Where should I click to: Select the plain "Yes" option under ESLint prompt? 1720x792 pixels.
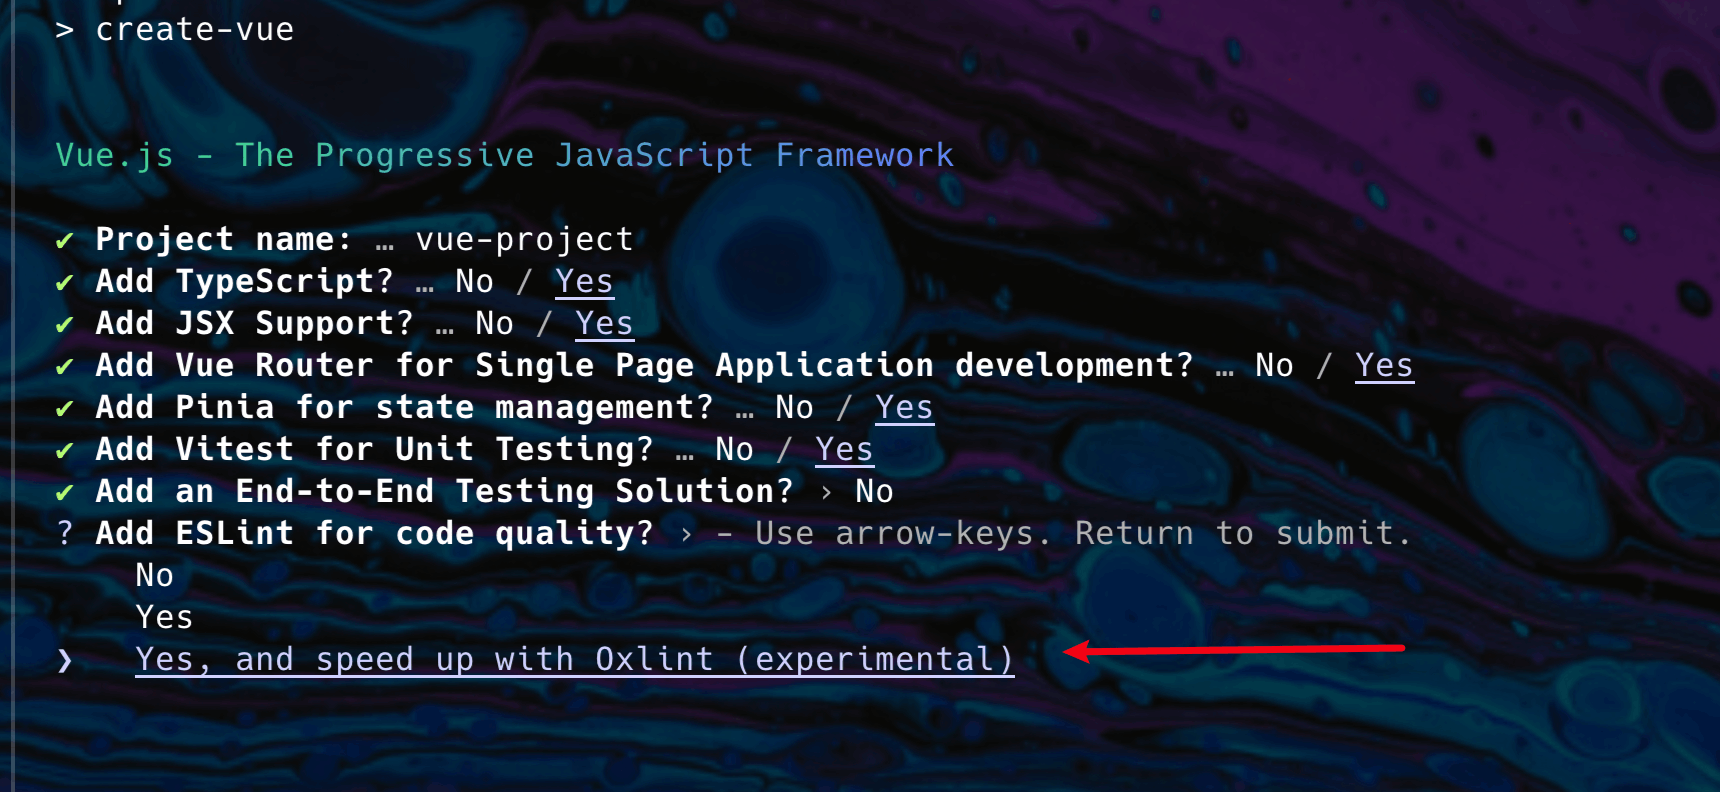164,617
